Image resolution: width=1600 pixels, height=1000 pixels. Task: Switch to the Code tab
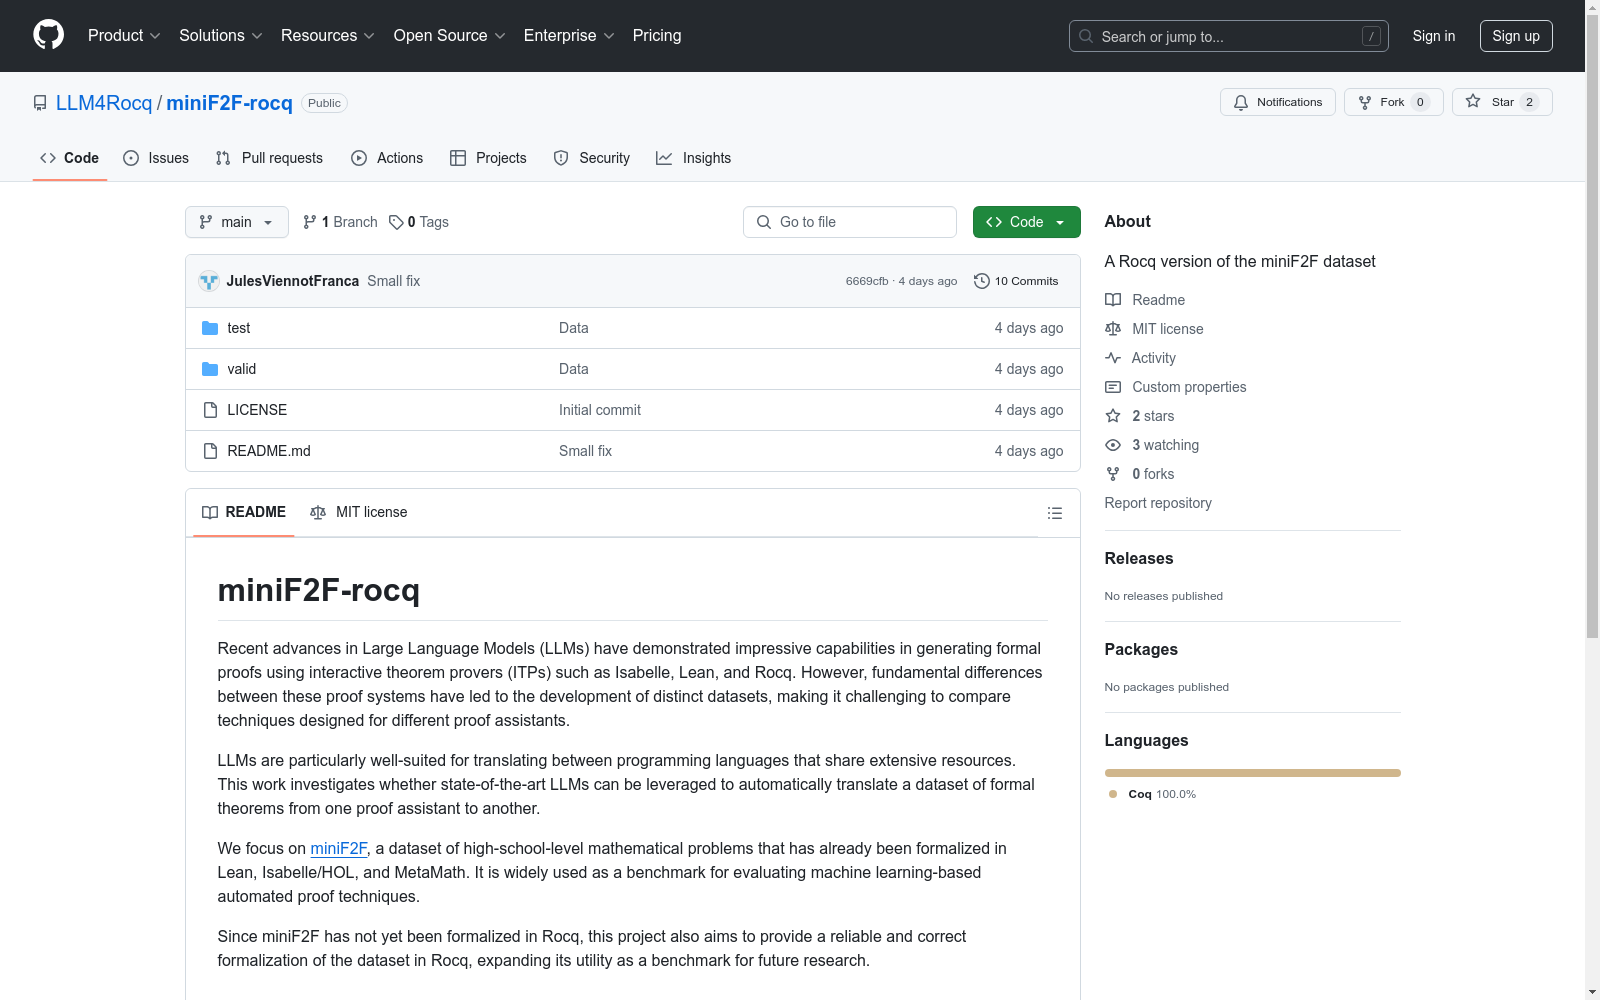click(x=70, y=158)
